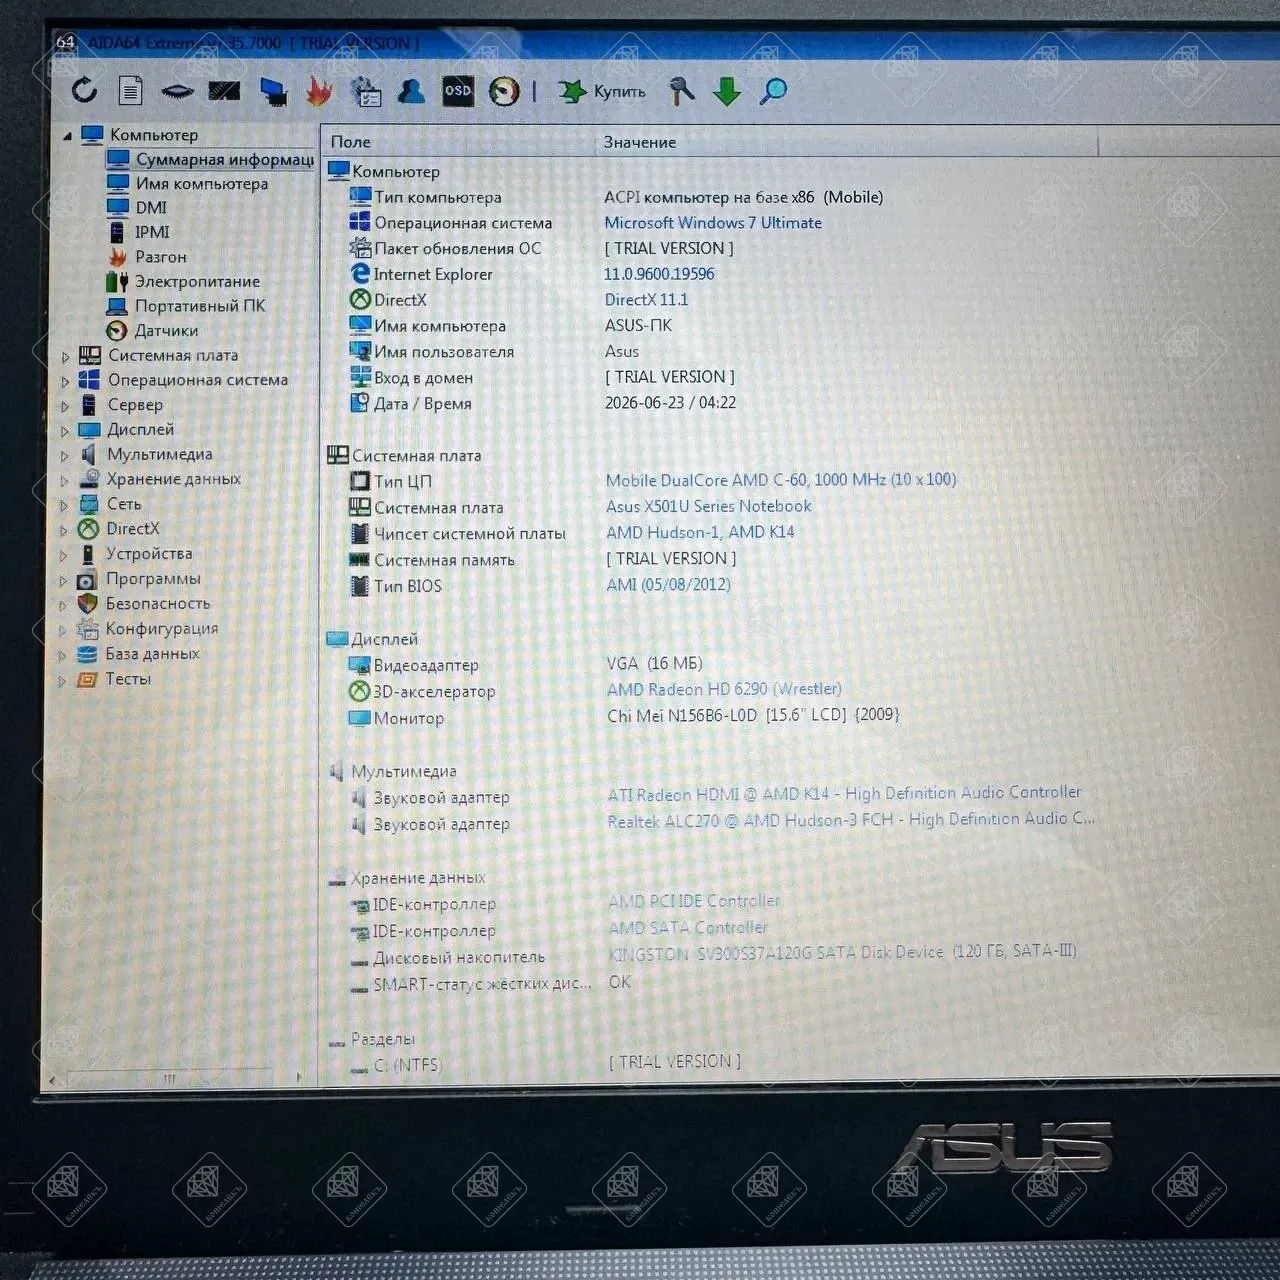Click the Конфигурация icon in the tree

[88, 629]
